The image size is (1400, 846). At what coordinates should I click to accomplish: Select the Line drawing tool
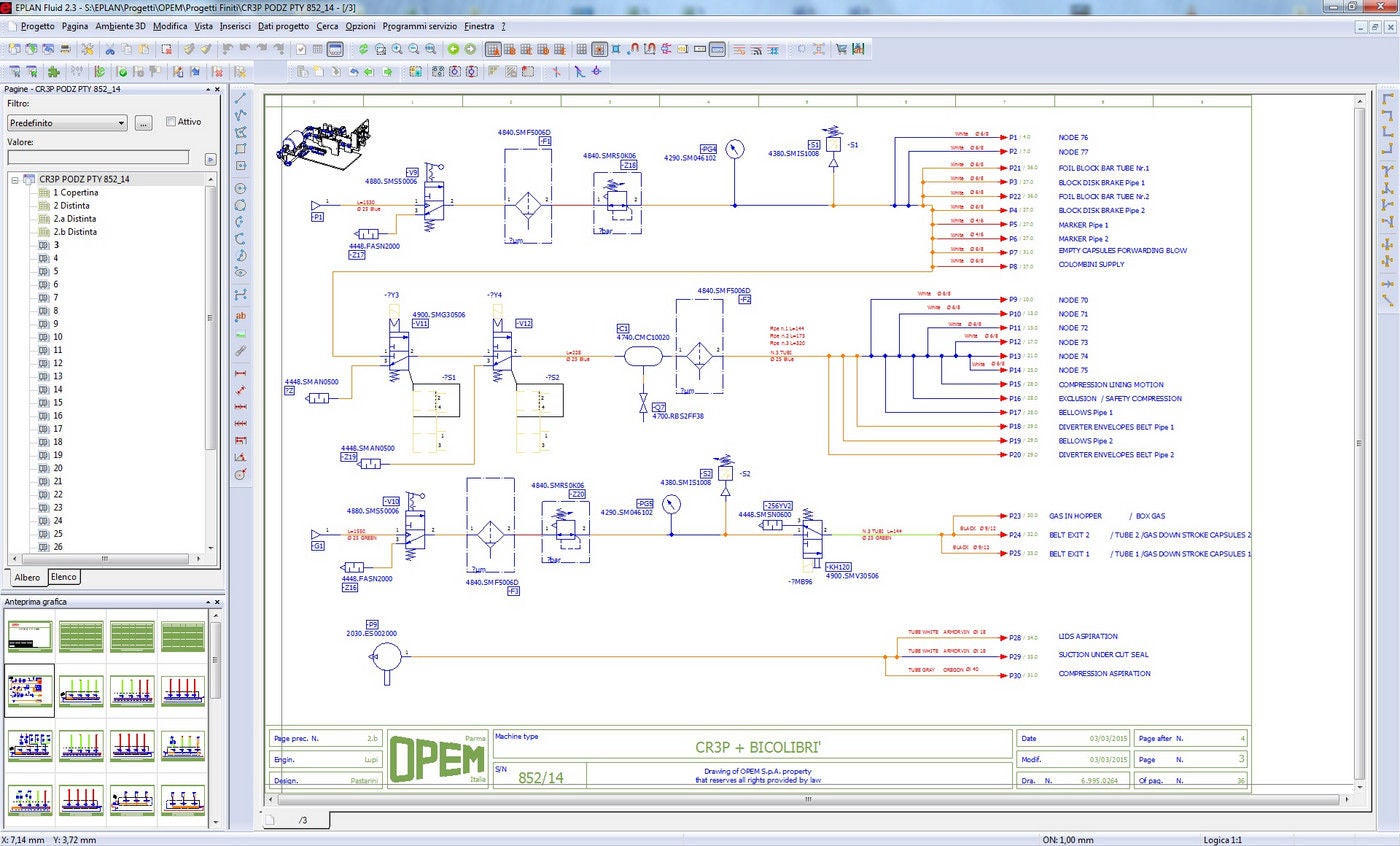[x=239, y=100]
